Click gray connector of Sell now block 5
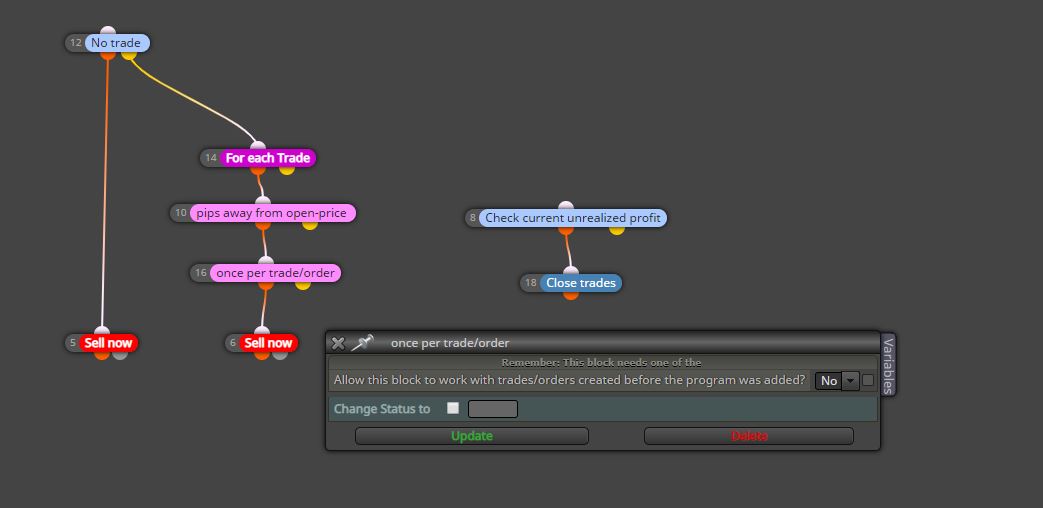The height and width of the screenshot is (508, 1043). (x=120, y=355)
